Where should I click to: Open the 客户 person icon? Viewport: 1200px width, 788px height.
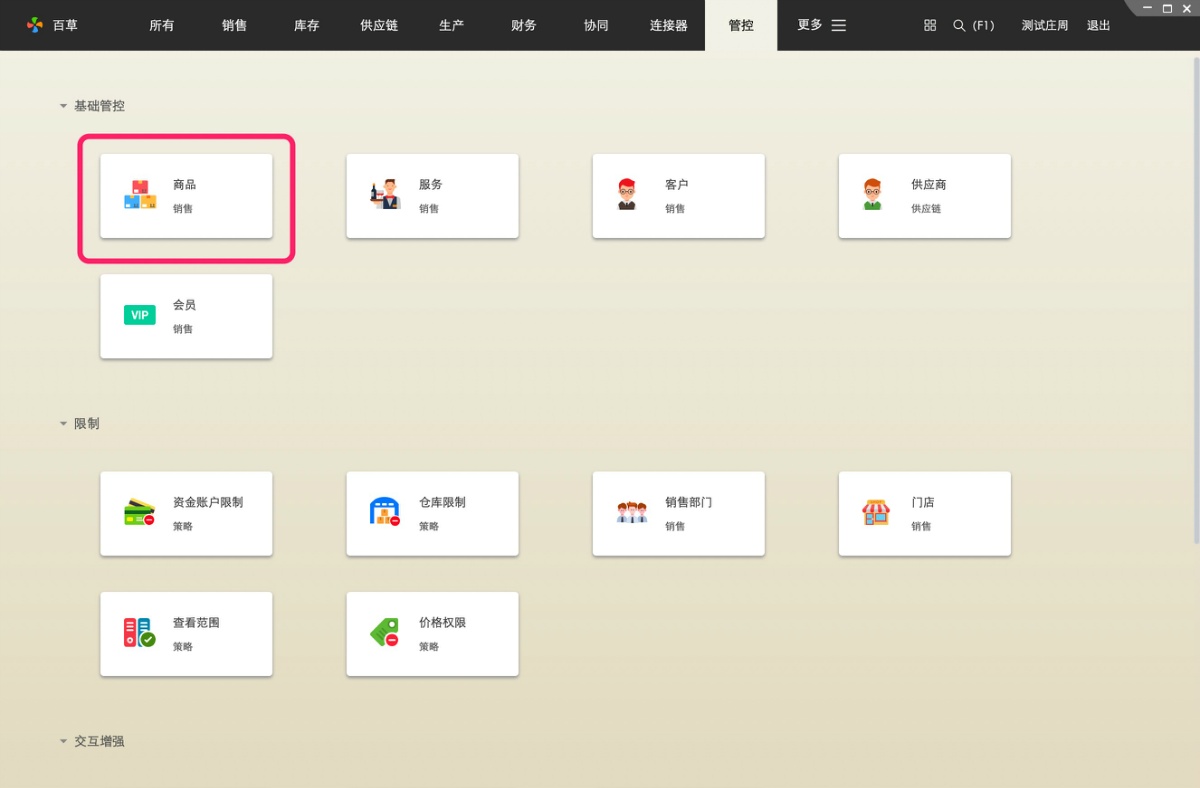(627, 195)
